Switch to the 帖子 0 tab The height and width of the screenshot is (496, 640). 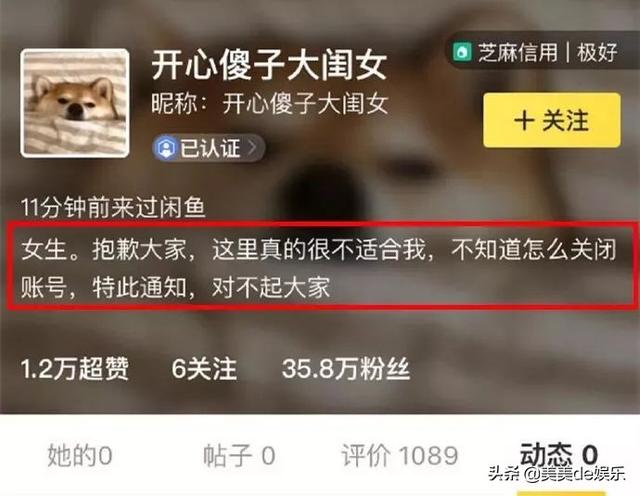(x=239, y=455)
